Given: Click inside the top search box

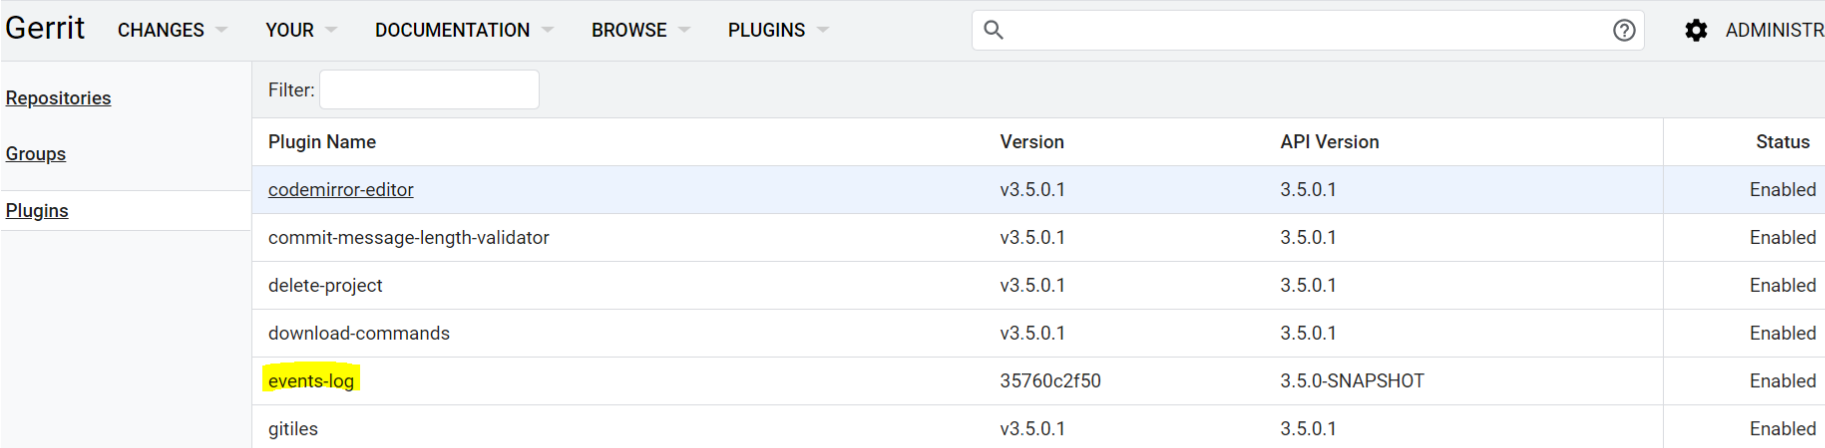Looking at the screenshot, I should pyautogui.click(x=1300, y=30).
